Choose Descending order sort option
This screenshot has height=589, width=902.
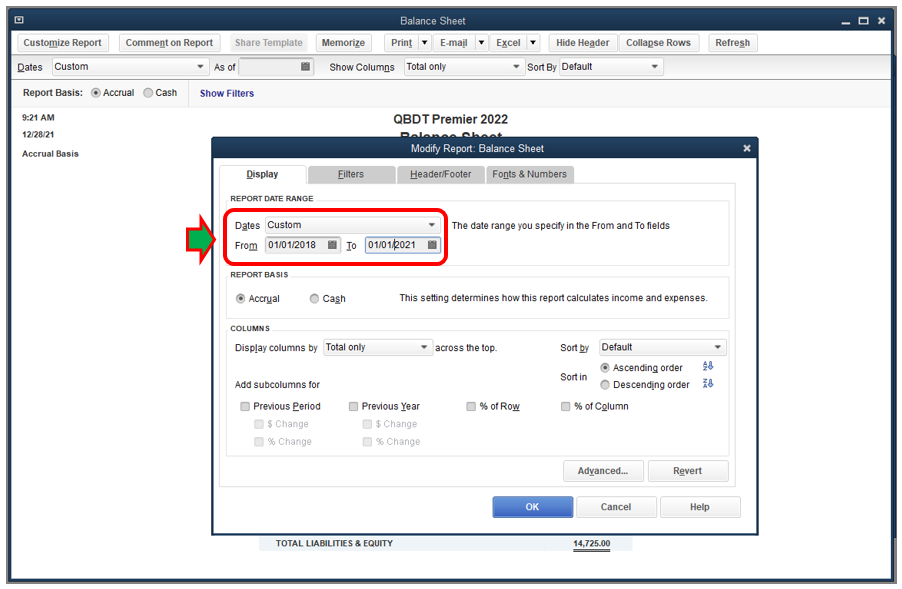pos(605,385)
